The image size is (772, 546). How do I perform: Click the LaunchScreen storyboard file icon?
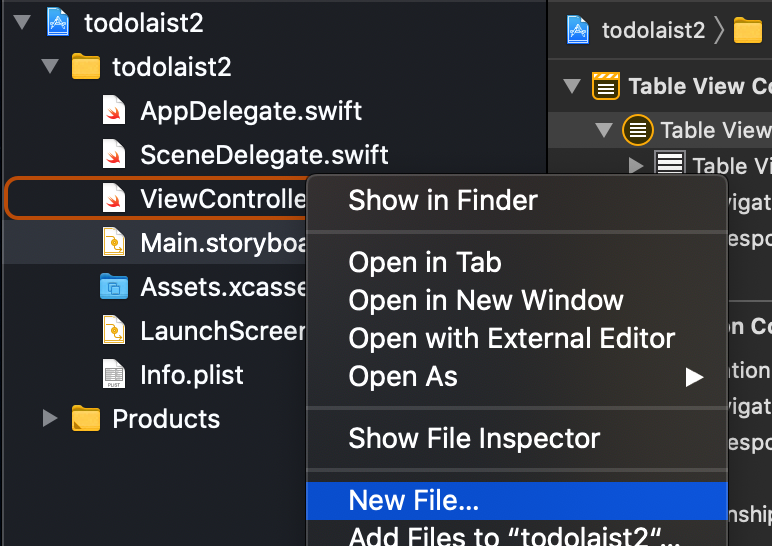coord(114,331)
